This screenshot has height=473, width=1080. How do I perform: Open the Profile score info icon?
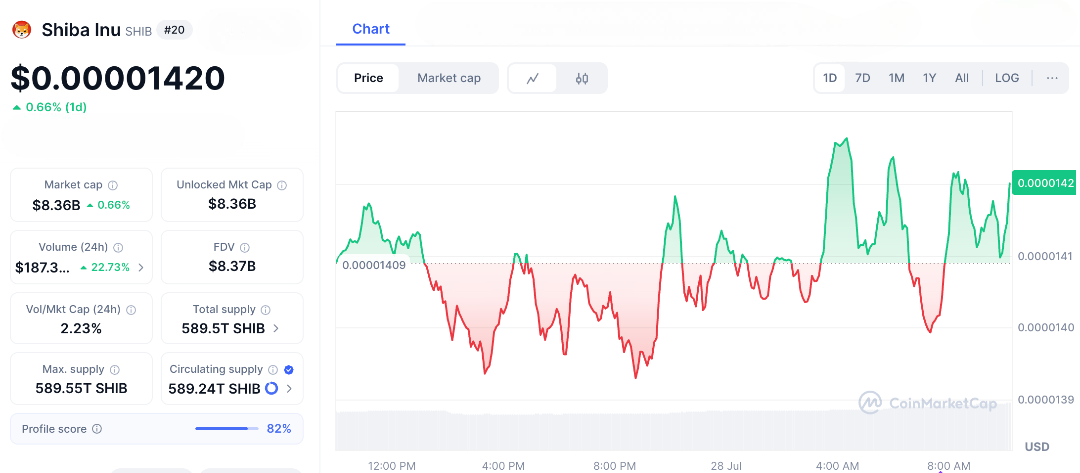[97, 429]
